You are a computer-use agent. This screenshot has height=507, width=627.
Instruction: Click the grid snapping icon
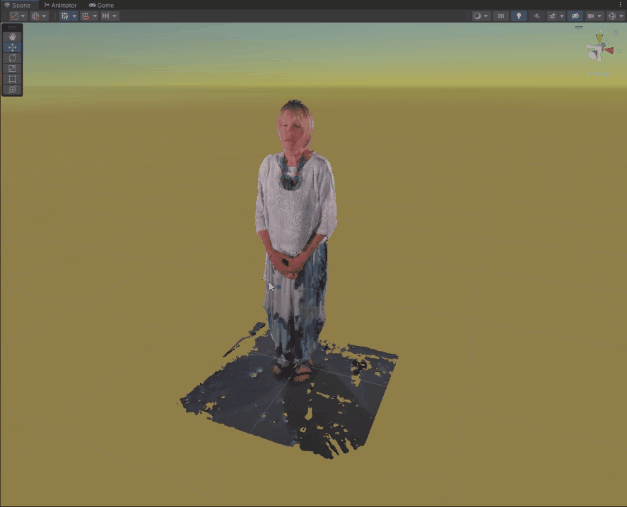[x=86, y=16]
